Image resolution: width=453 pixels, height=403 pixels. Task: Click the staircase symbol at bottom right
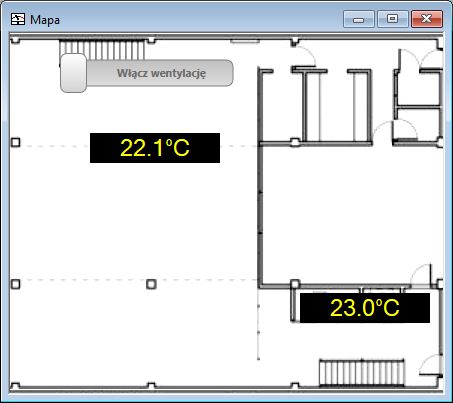362,372
